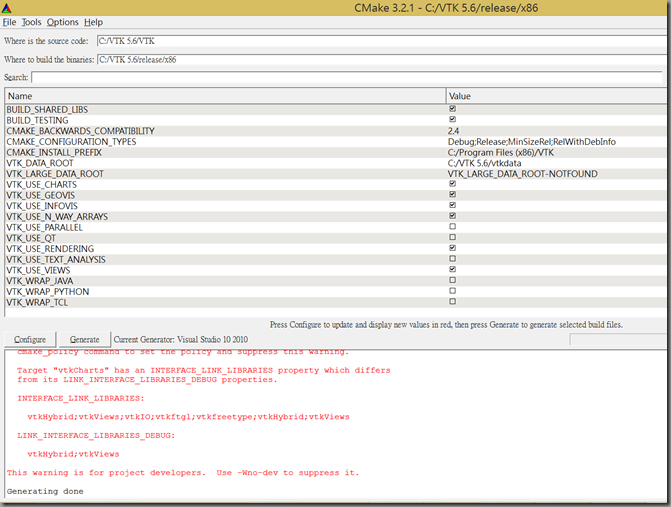Viewport: 671px width, 507px height.
Task: Click Debug;Release;MinSizeRel;RelWithDebInfo value
Action: (x=532, y=142)
